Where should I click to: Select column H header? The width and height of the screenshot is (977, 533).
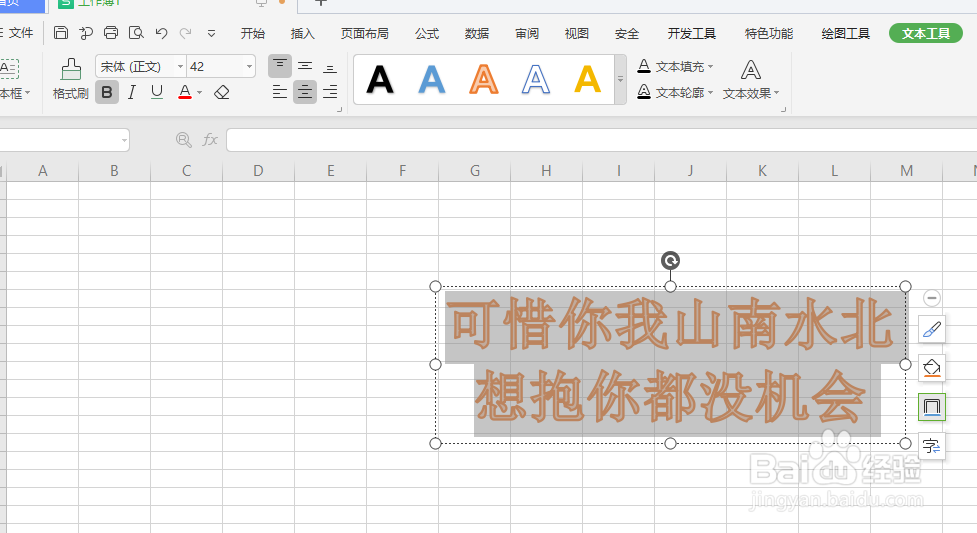click(546, 171)
